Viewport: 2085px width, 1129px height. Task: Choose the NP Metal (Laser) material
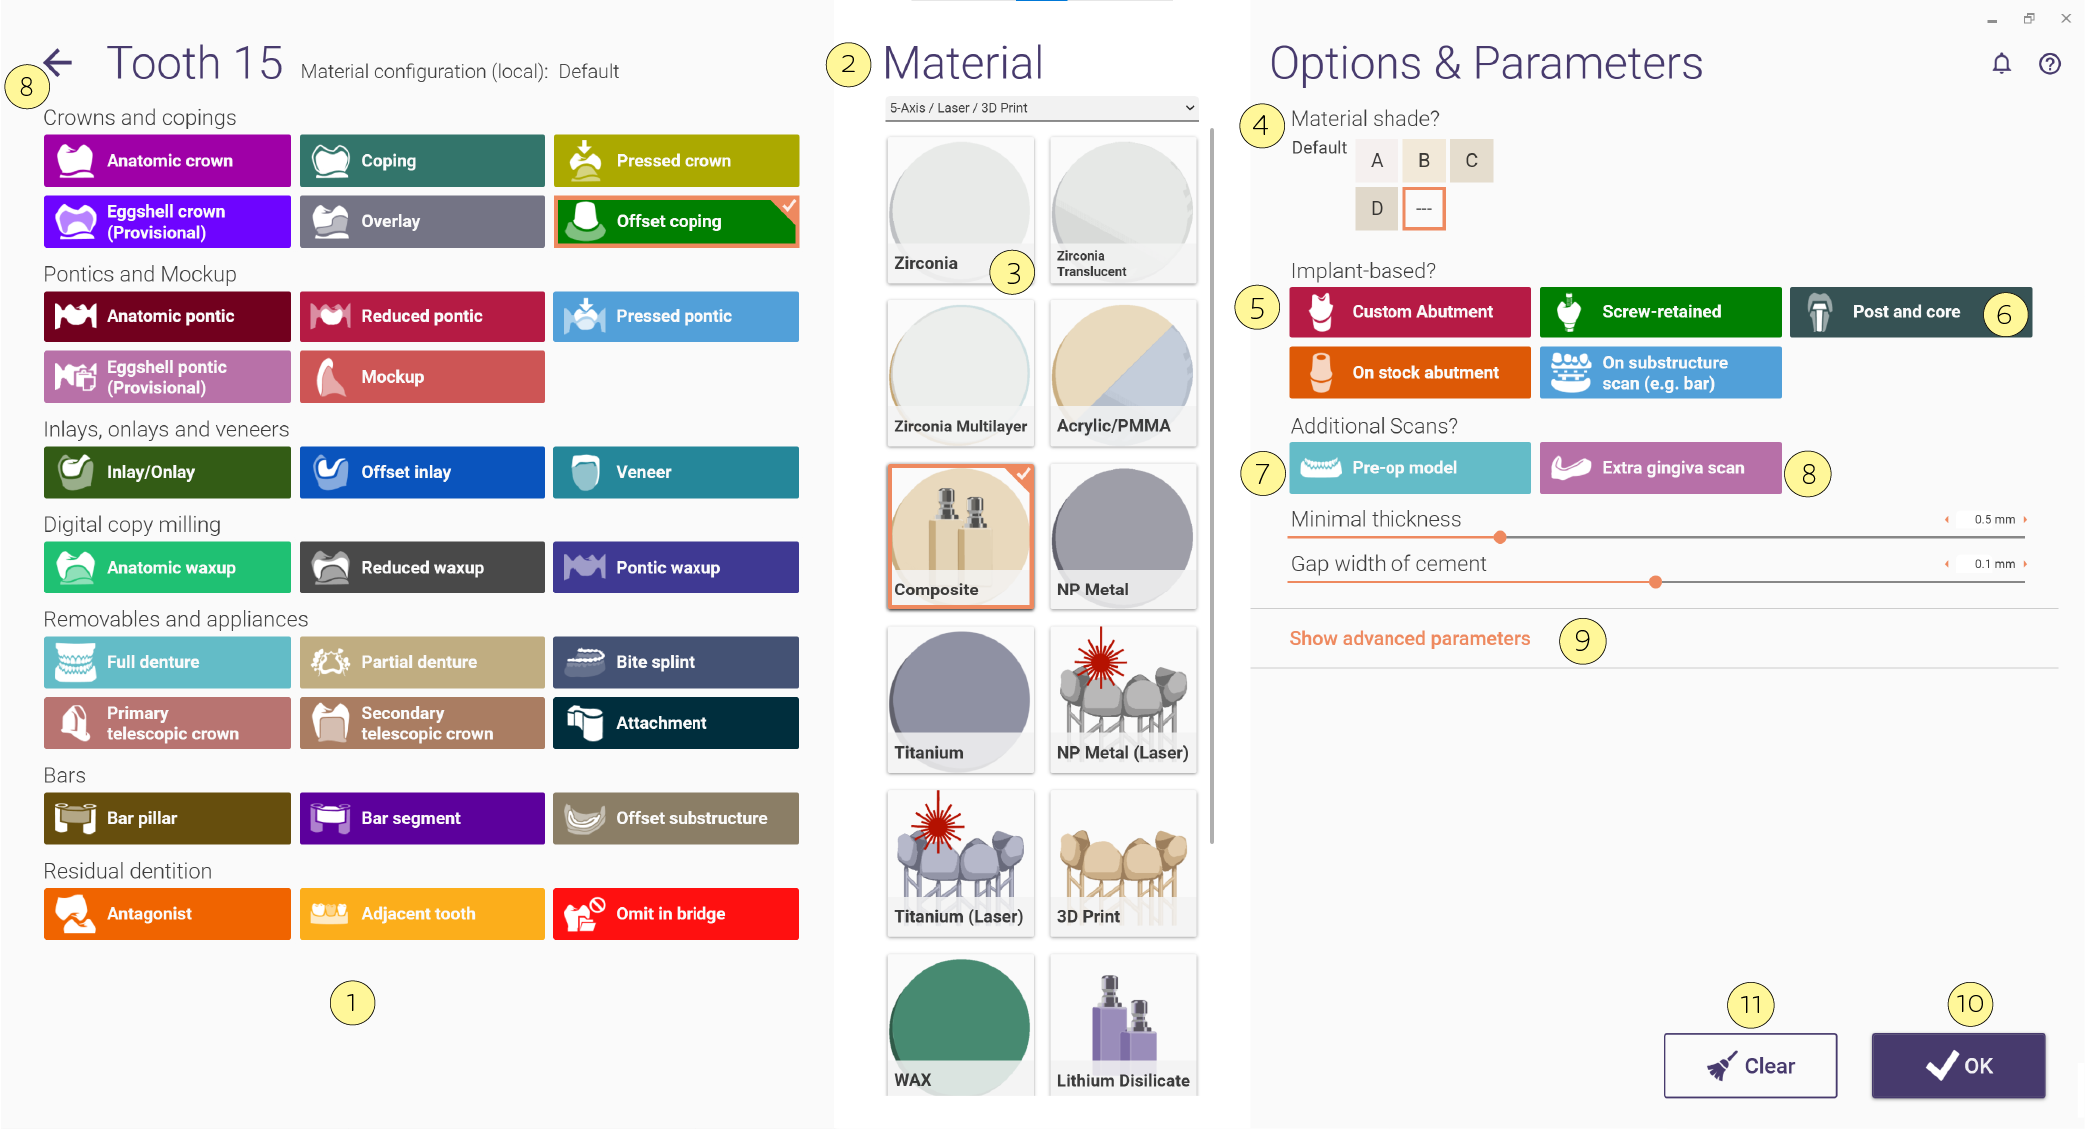point(1123,699)
